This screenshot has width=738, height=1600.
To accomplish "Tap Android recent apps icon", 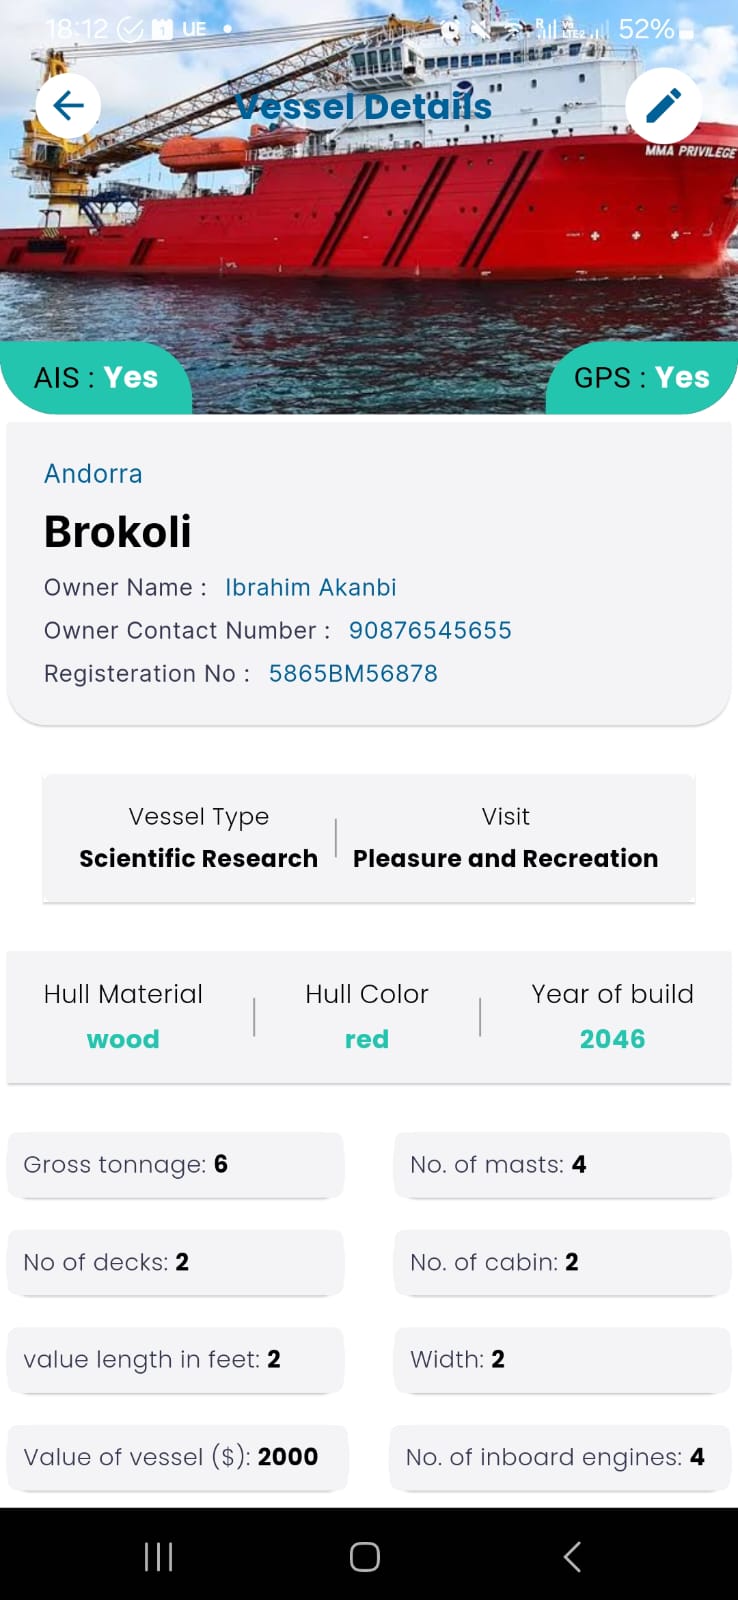I will click(x=159, y=1556).
